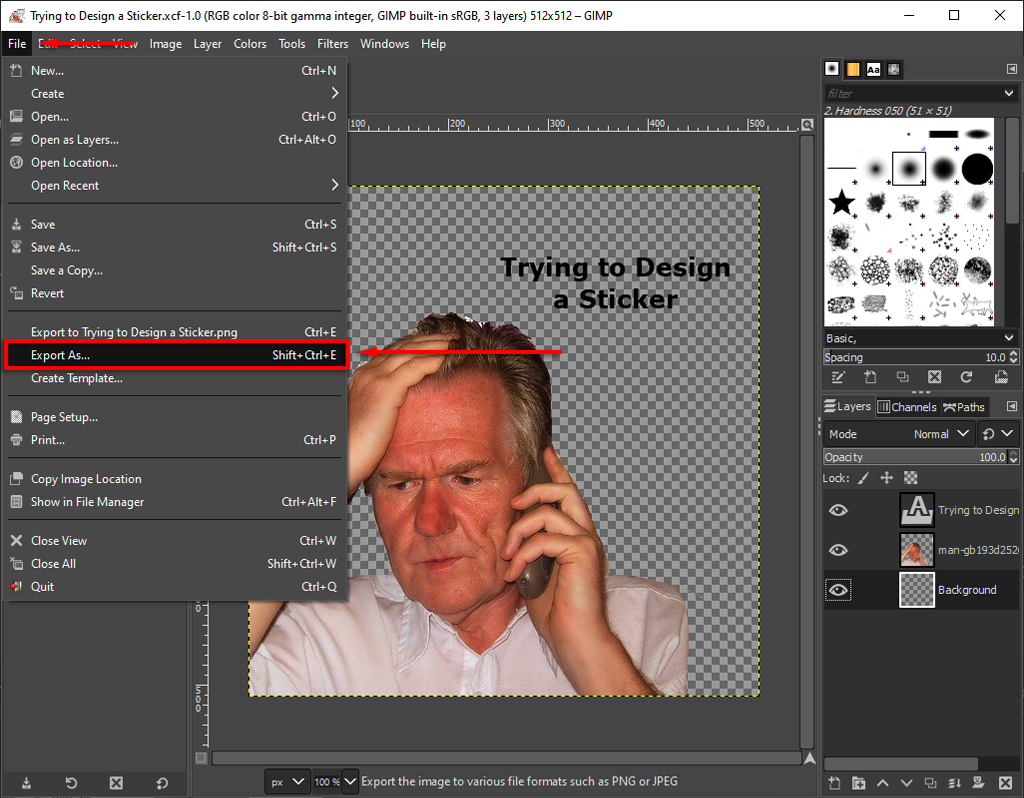Click the layer Opacity slider
The image size is (1024, 798).
click(910, 457)
